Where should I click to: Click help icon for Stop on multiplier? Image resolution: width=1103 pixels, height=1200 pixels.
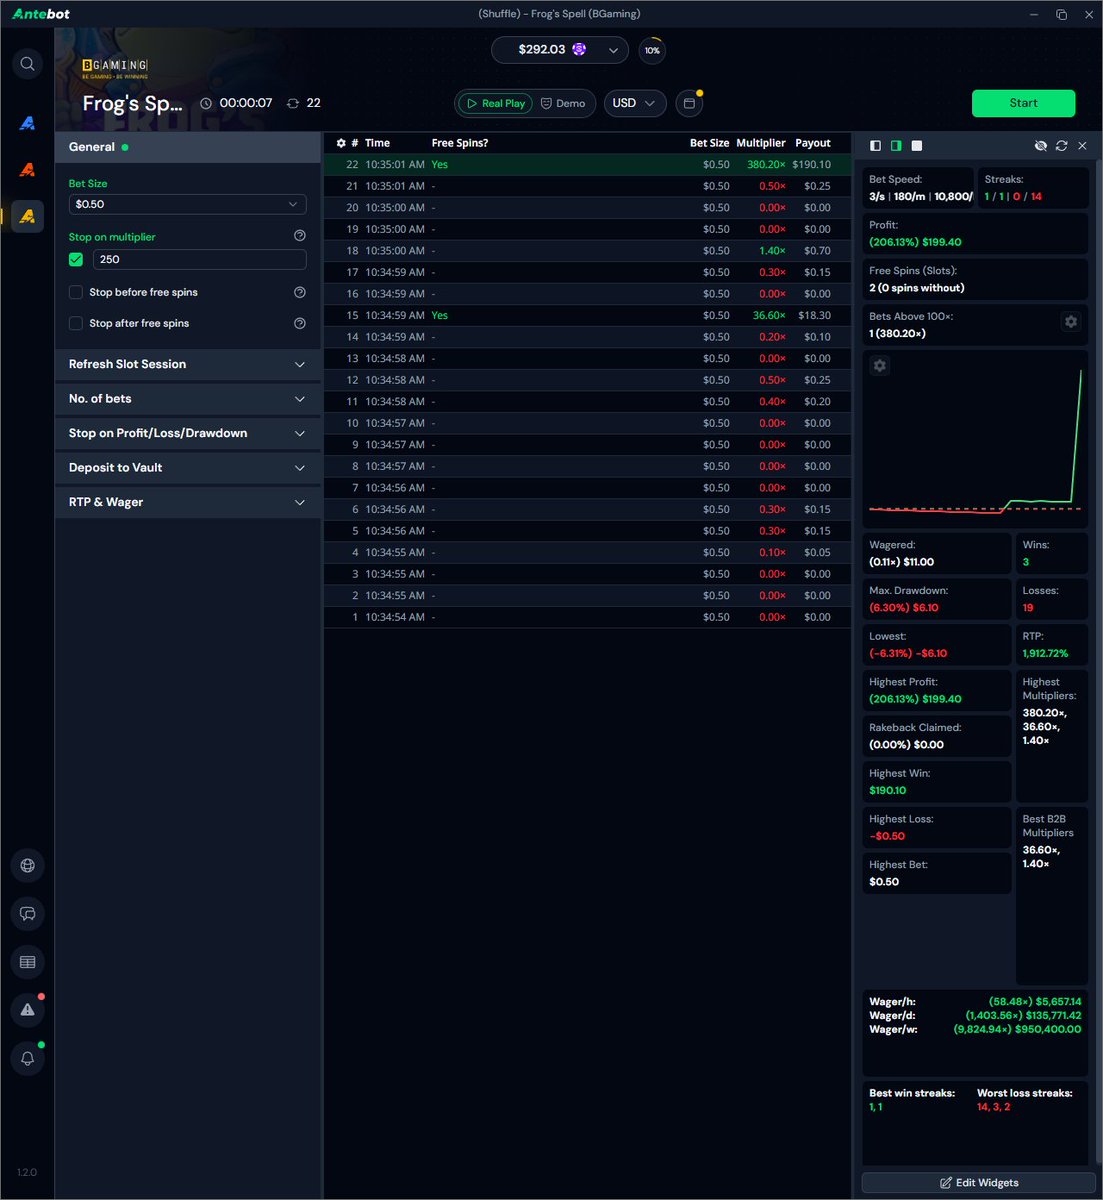[x=300, y=236]
